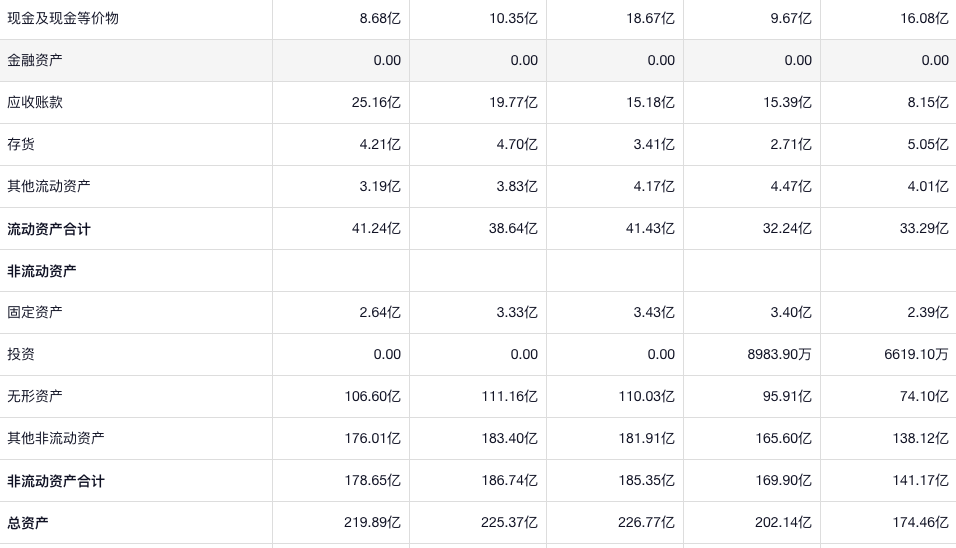Select the 存货 row label
Image resolution: width=956 pixels, height=548 pixels.
click(x=21, y=144)
